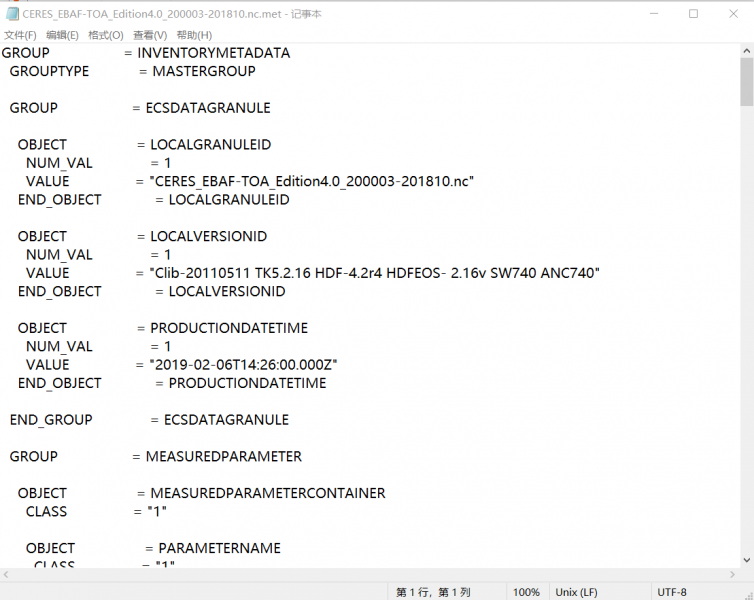Open the 文件(F) menu

point(20,35)
